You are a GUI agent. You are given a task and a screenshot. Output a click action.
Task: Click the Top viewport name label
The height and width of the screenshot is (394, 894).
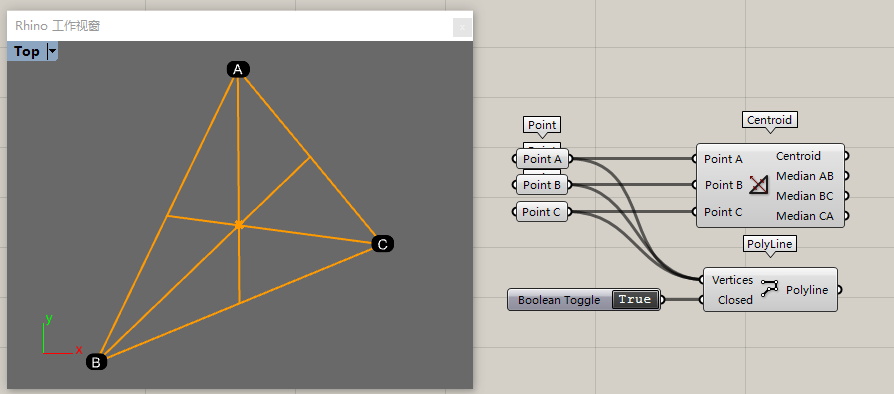pos(27,51)
